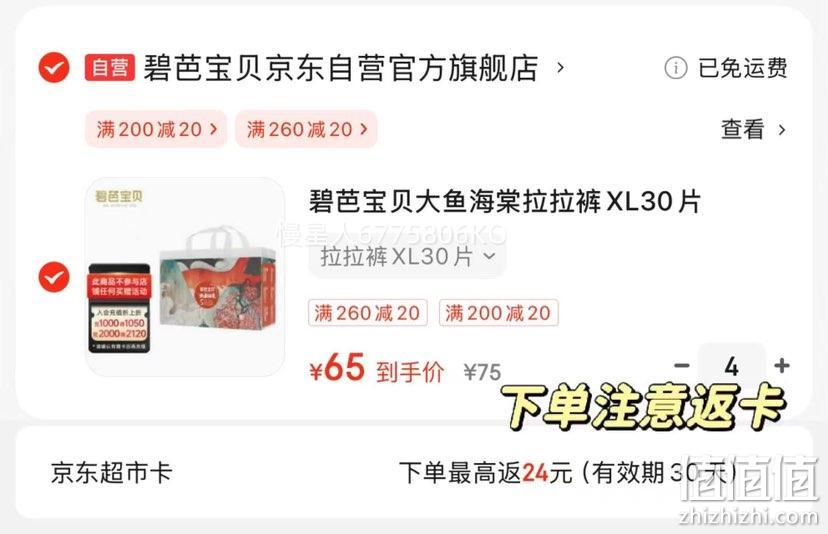This screenshot has height=534, width=828.
Task: Click the product-level 满200减20 promo tag
Action: click(498, 313)
